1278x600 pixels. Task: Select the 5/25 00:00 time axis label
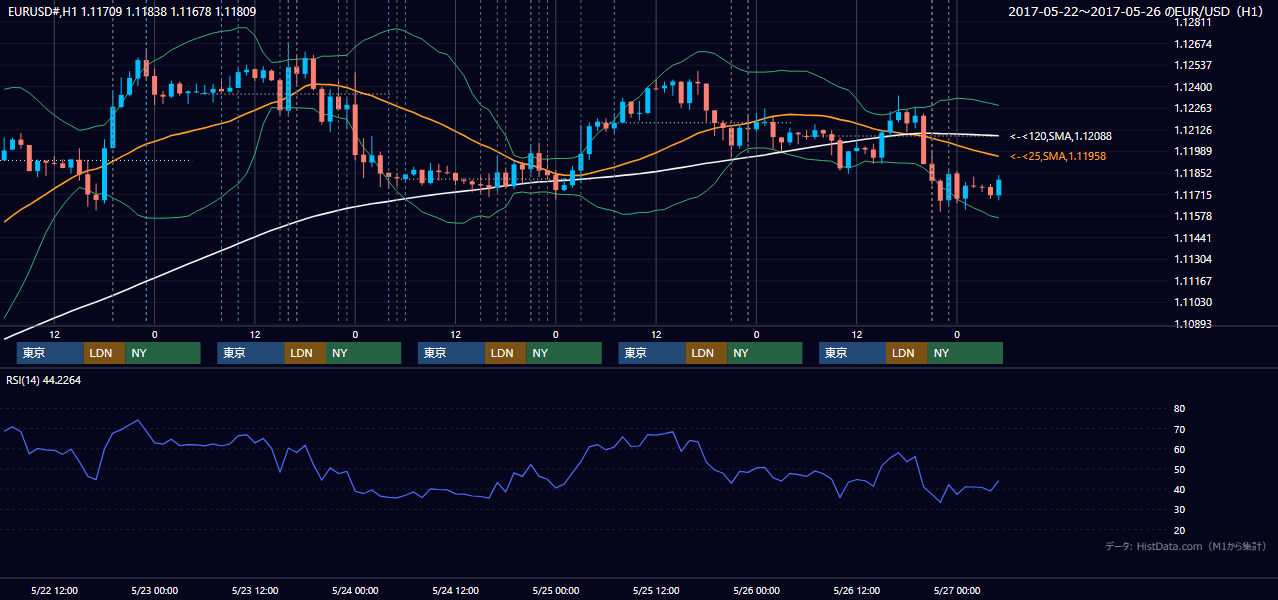pos(556,590)
